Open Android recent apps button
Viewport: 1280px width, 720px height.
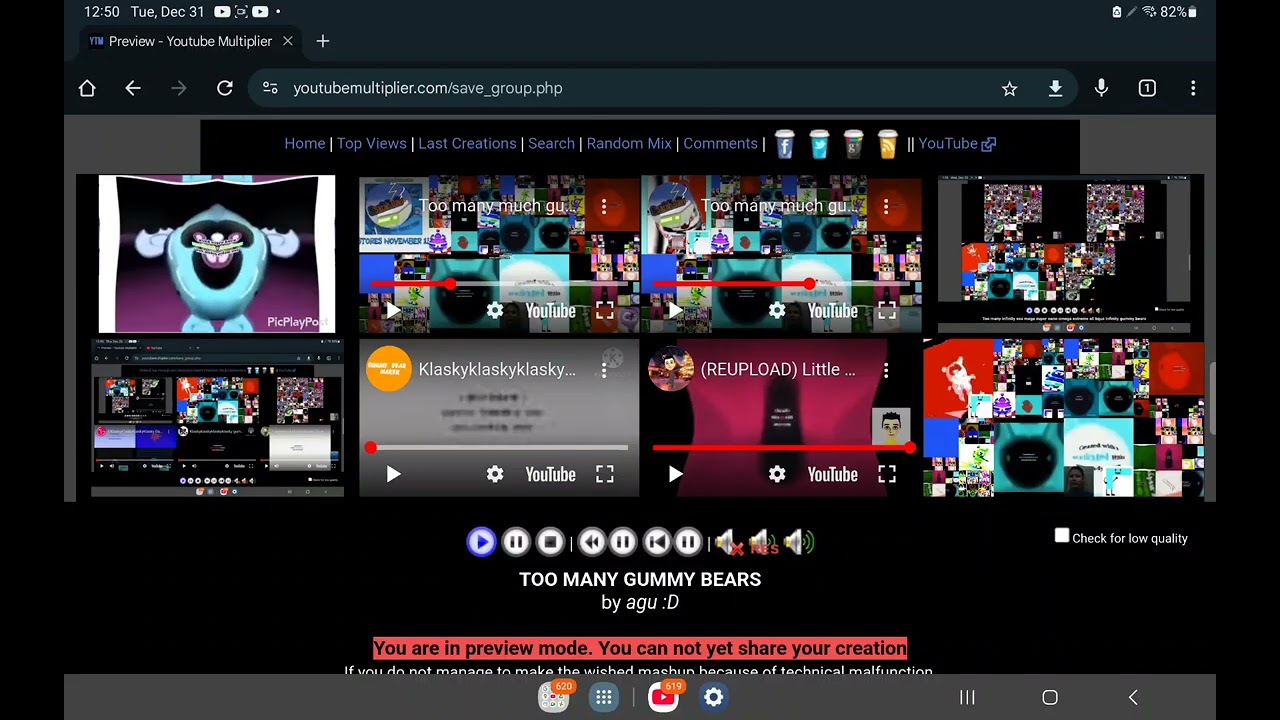coord(967,697)
